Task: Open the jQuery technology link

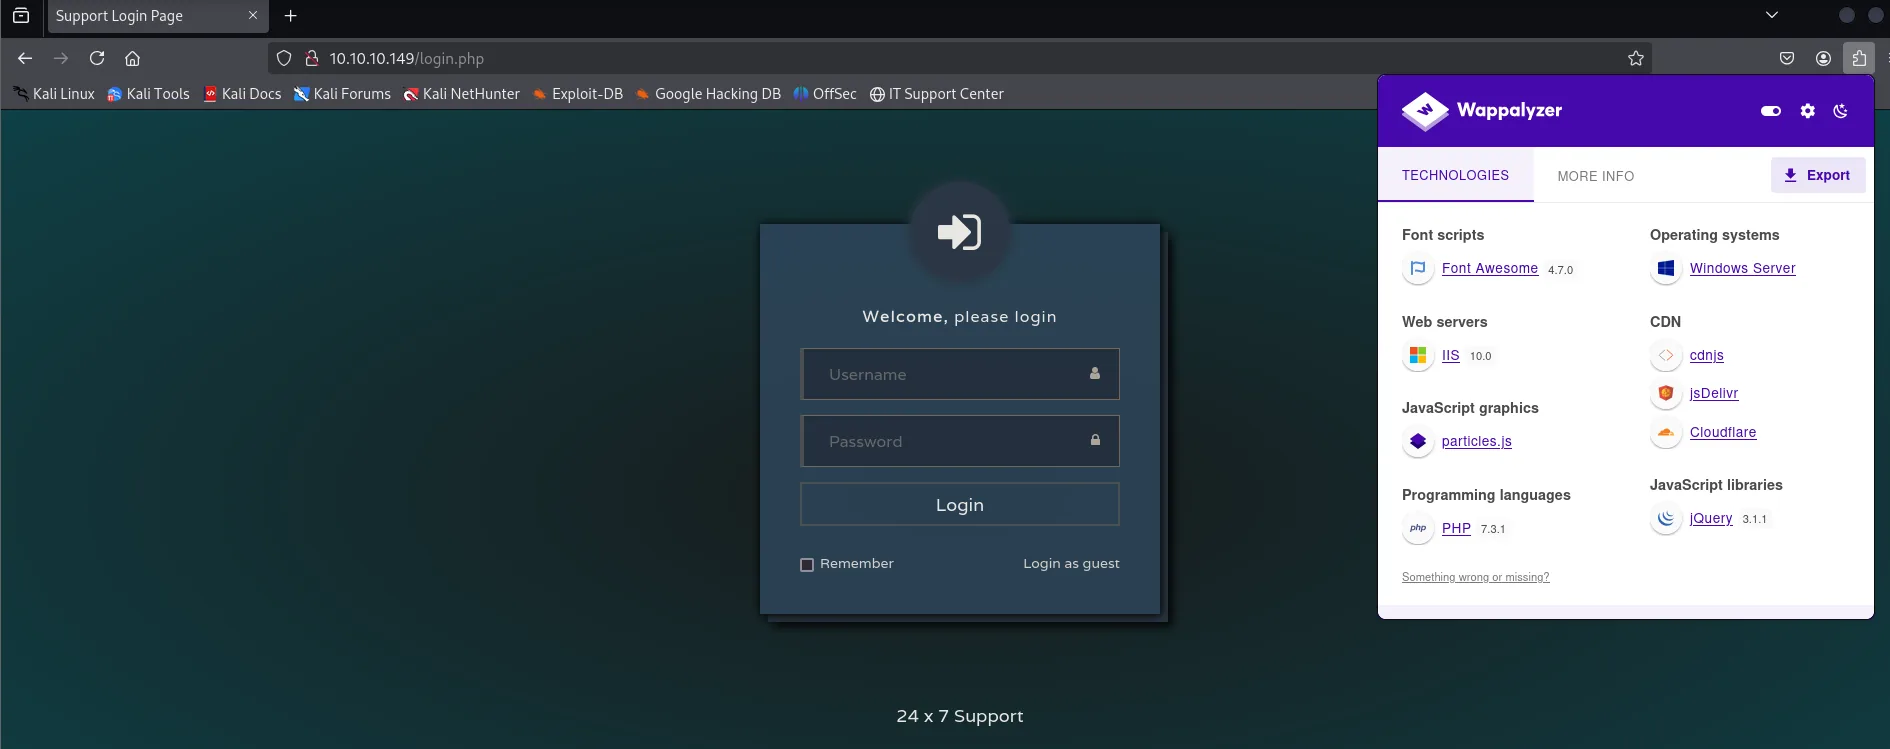Action: click(x=1711, y=519)
